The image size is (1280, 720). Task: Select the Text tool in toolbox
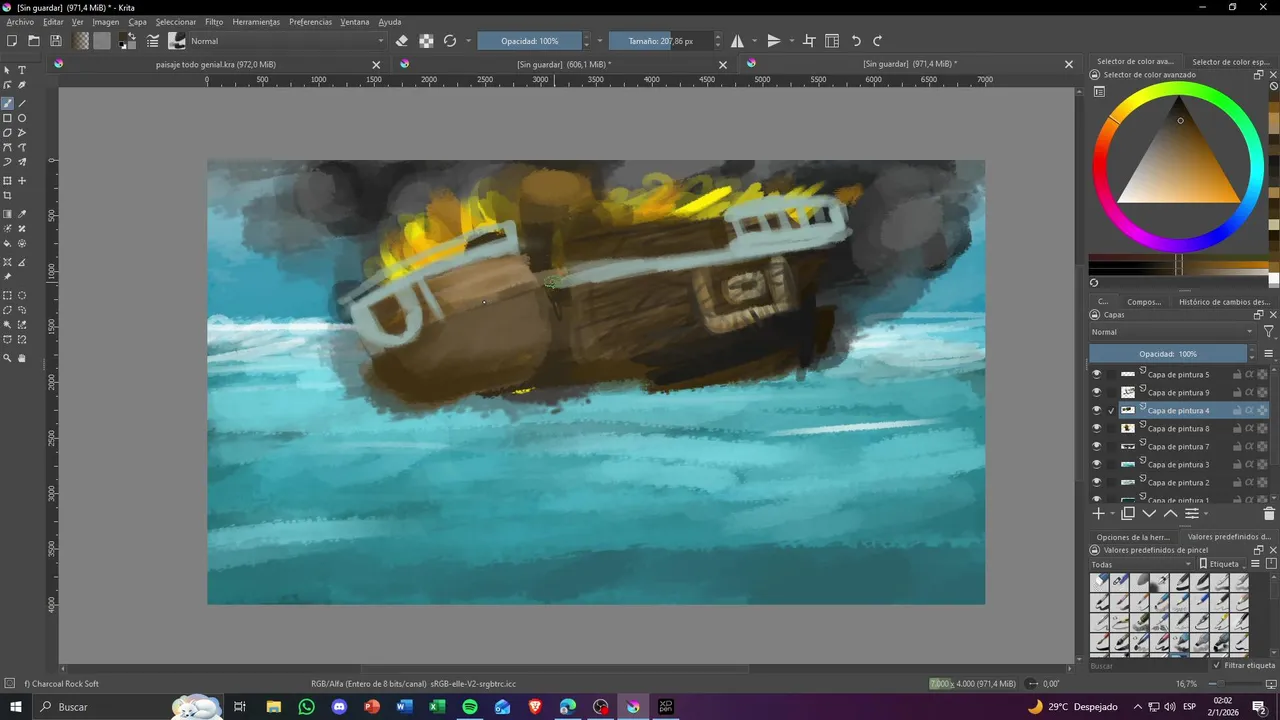click(22, 70)
